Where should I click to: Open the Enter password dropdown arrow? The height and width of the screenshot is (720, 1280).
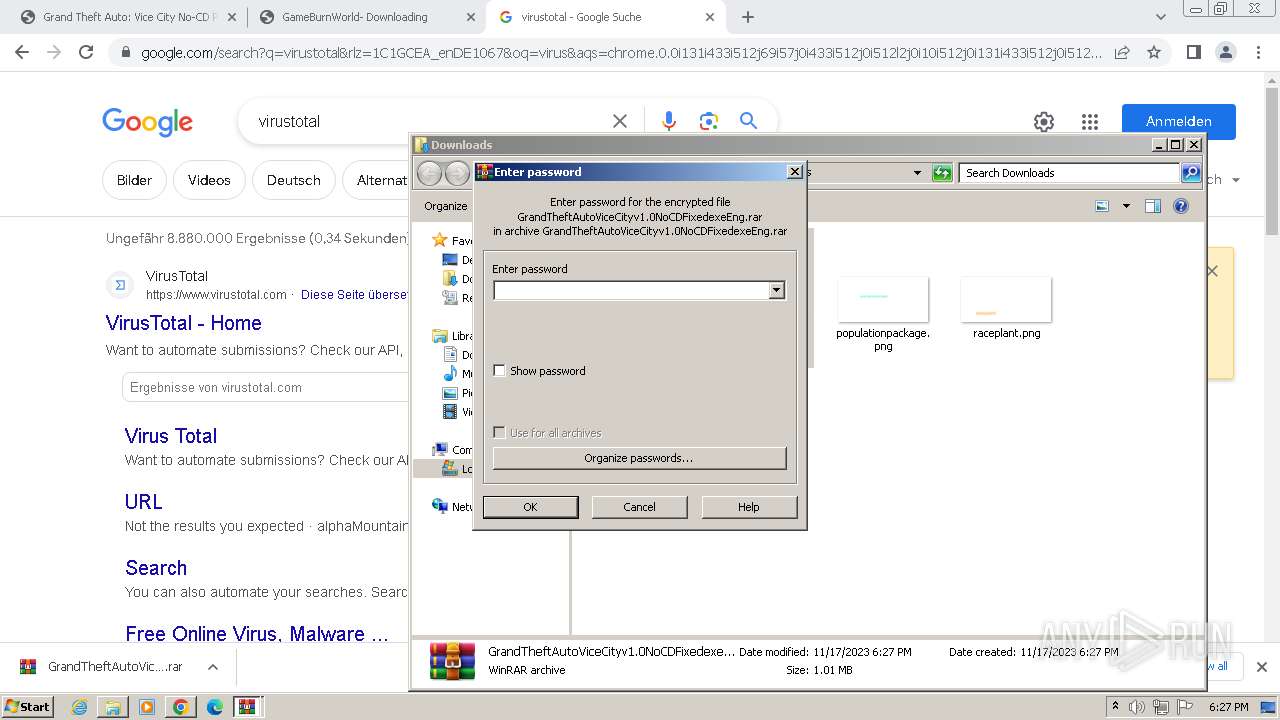(776, 290)
